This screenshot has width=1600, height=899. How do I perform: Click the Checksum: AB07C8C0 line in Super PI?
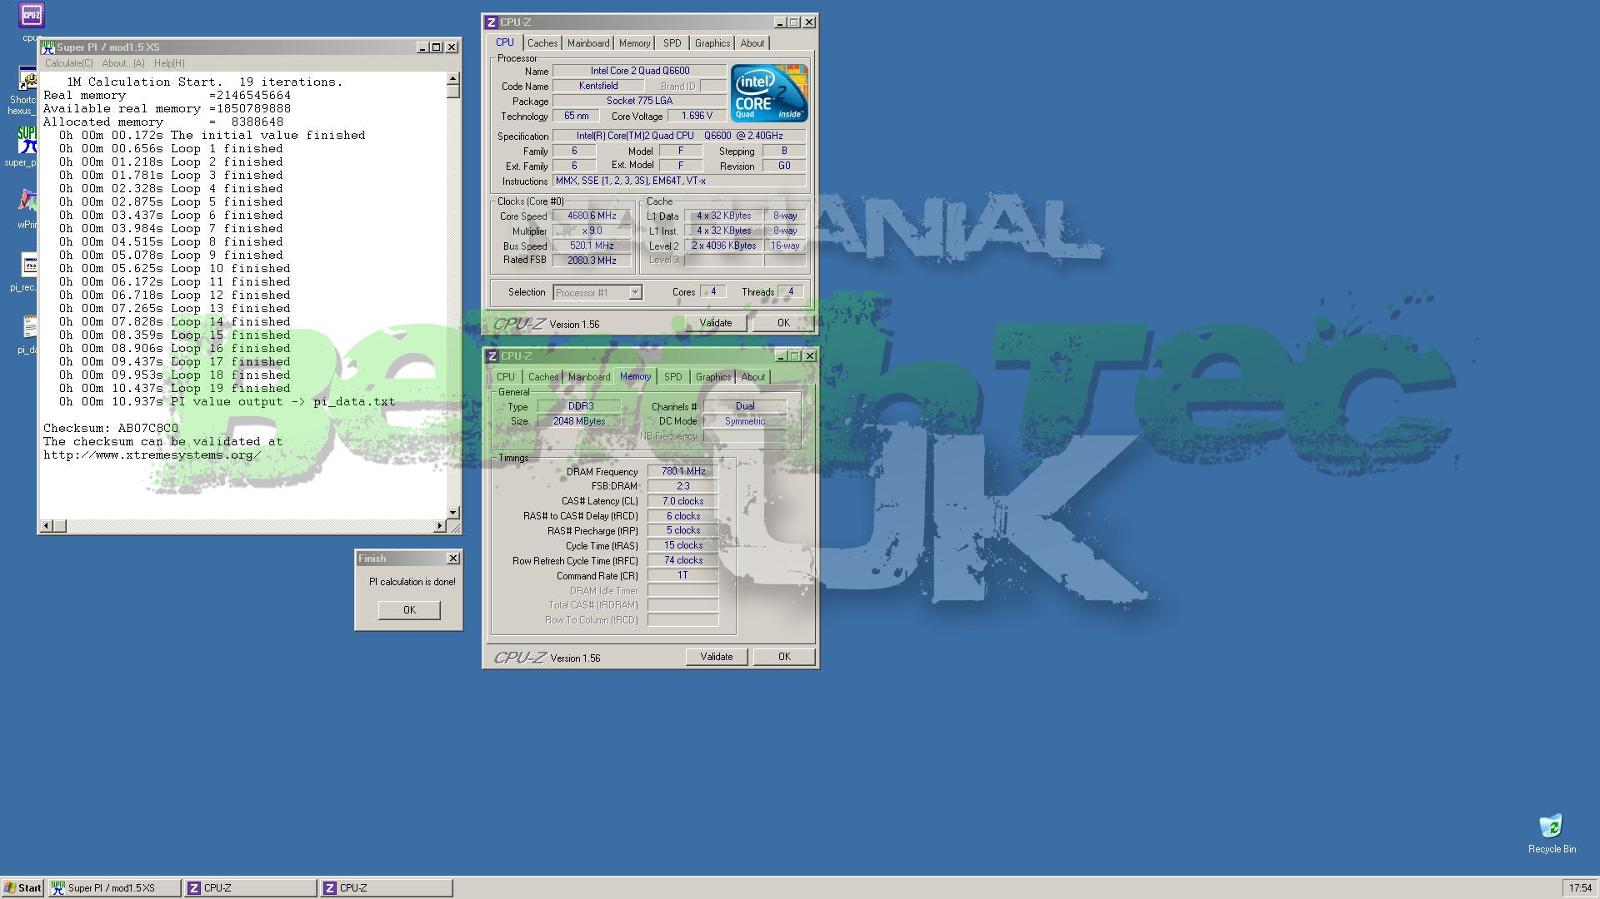coord(111,428)
